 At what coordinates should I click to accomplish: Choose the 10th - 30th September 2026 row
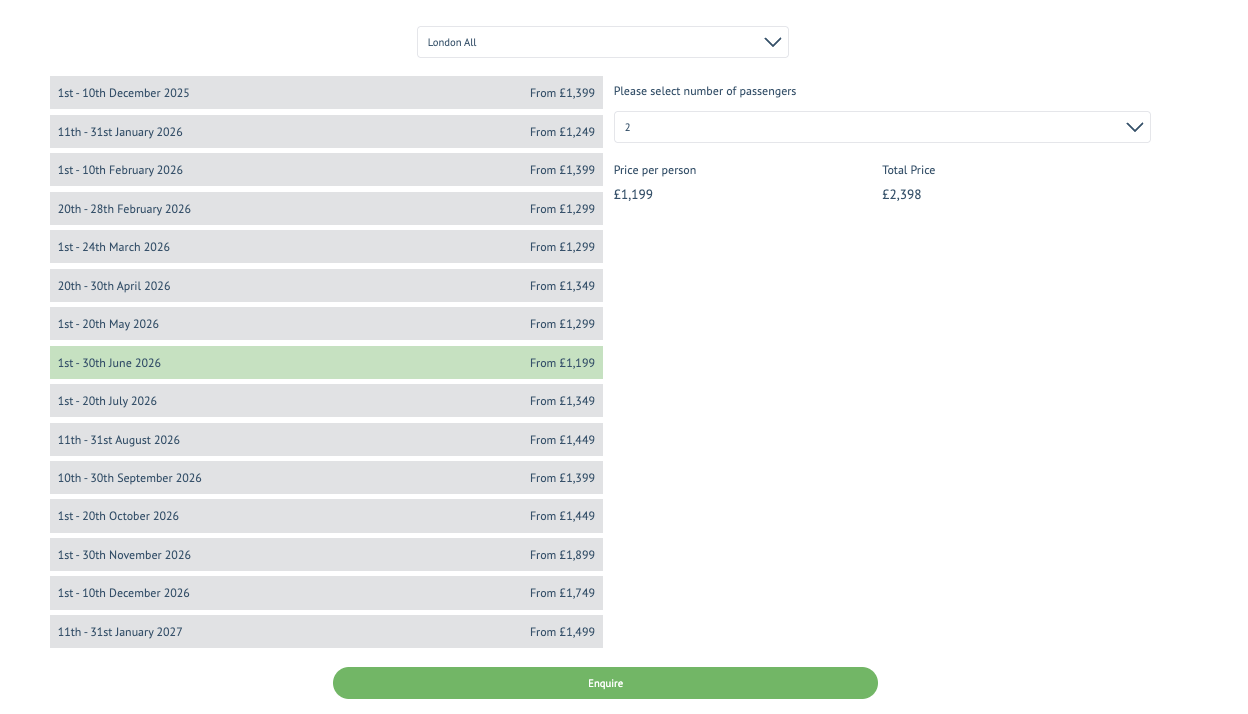click(x=326, y=478)
